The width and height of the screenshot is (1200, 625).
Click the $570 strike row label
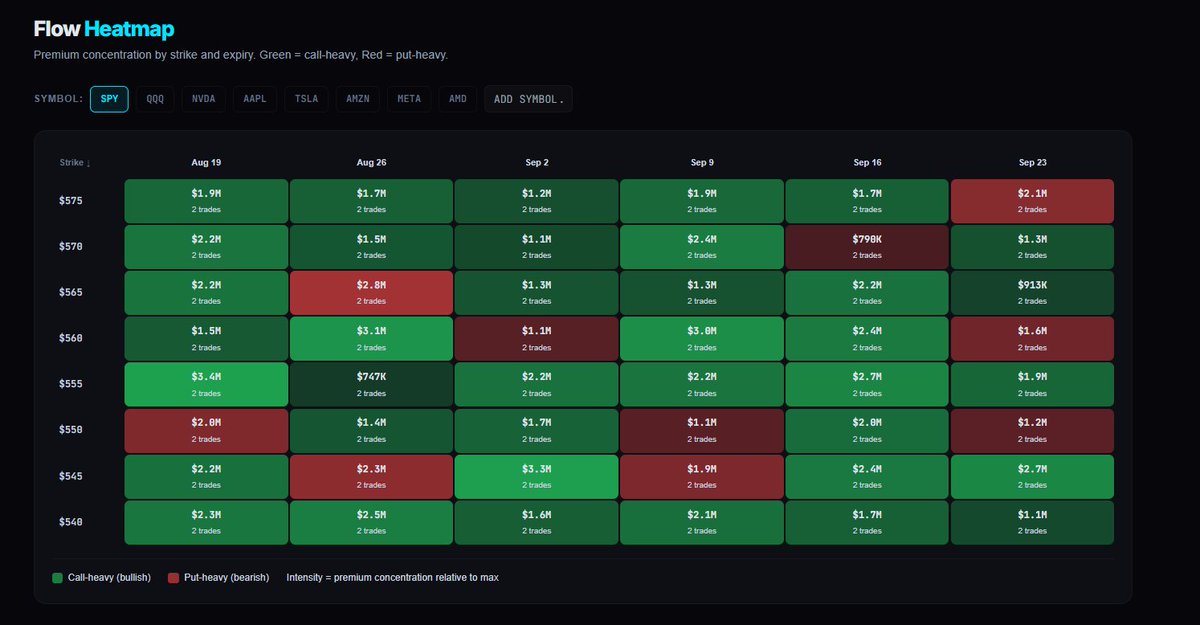tap(71, 247)
